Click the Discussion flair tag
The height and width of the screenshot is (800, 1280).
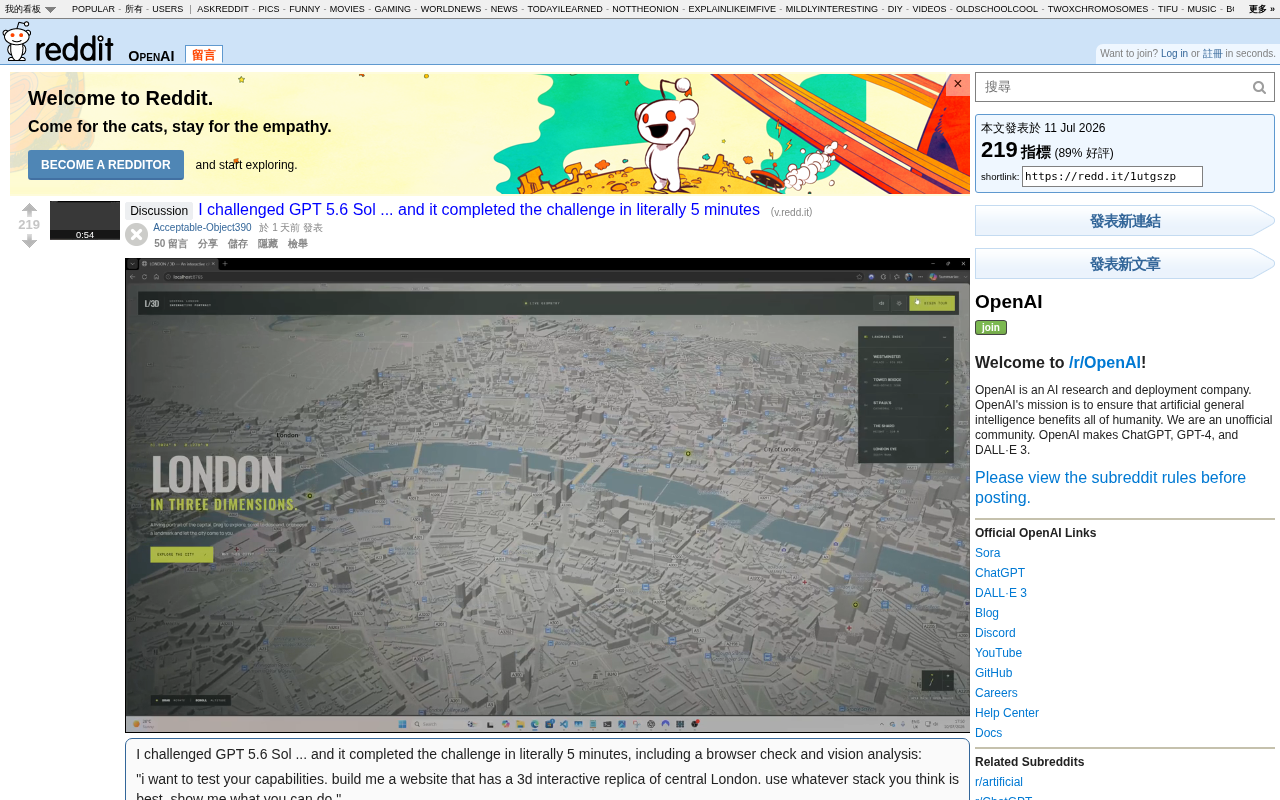tap(159, 211)
